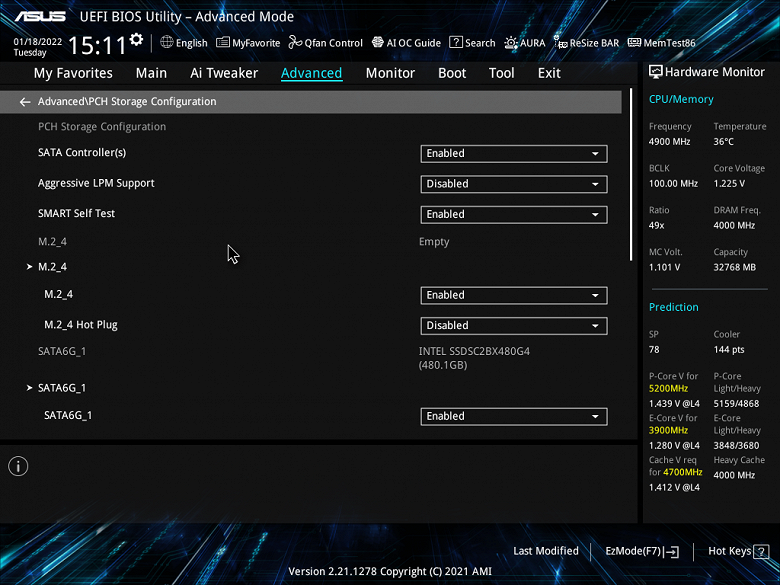Switch to Exit tab

[x=549, y=73]
